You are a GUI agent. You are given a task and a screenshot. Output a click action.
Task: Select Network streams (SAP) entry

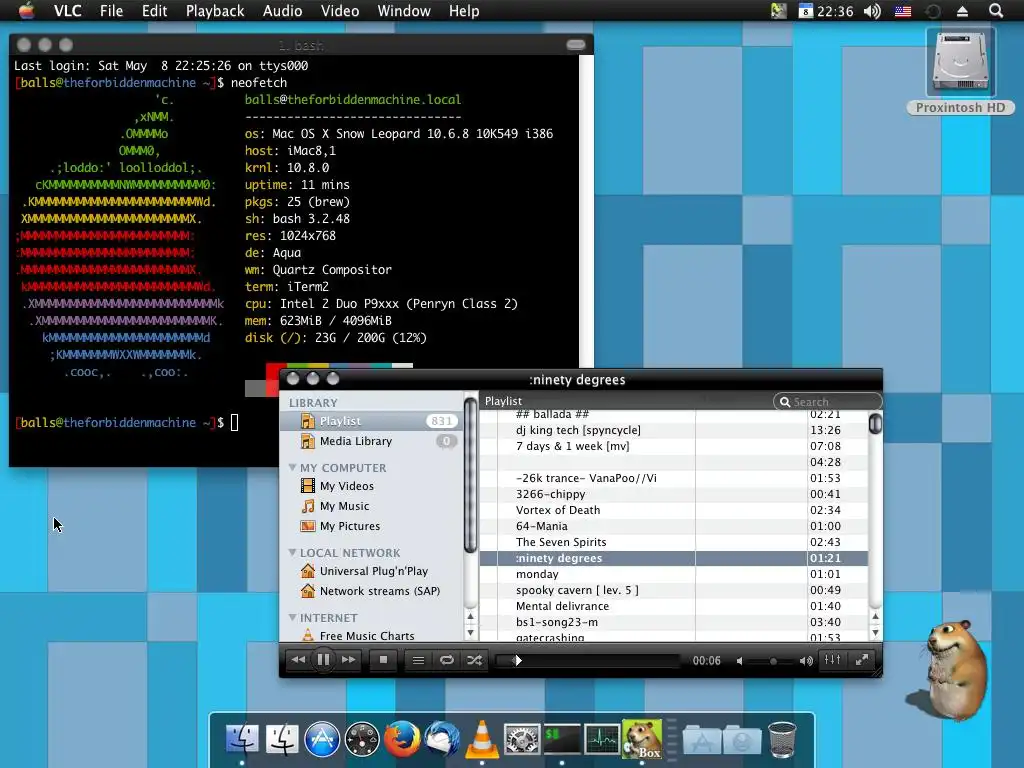click(379, 591)
